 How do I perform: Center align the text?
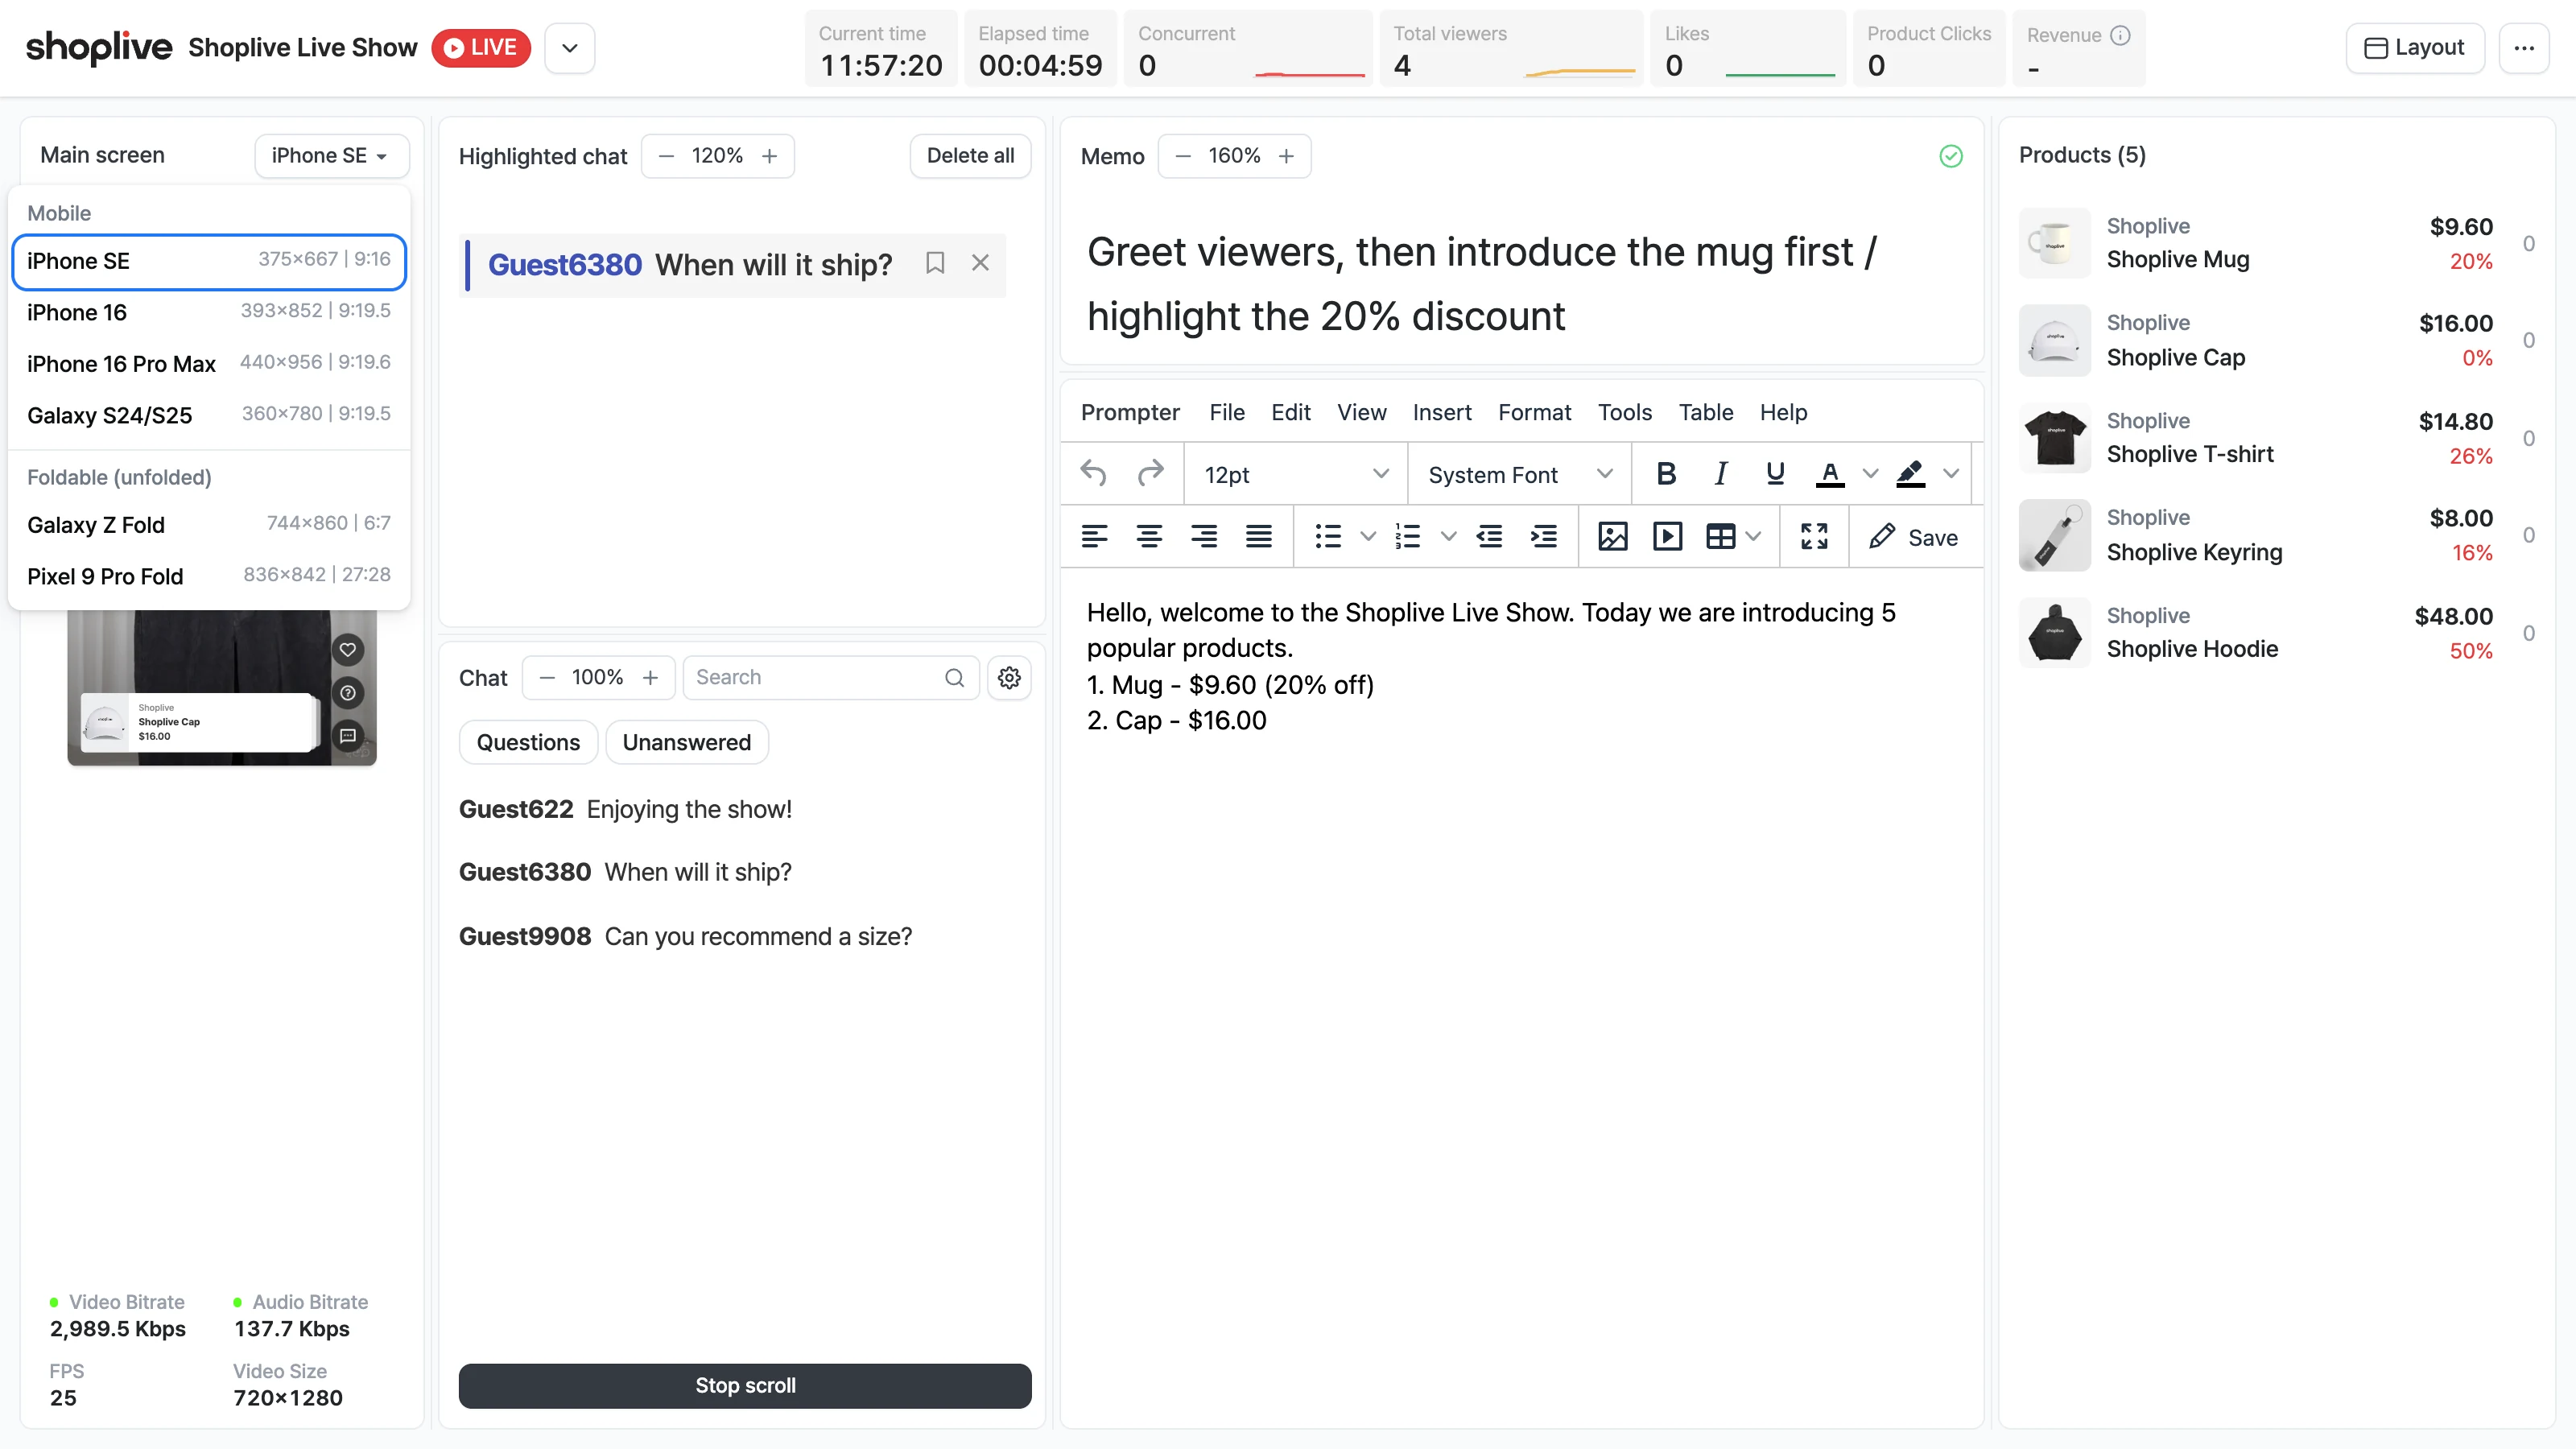(1149, 537)
